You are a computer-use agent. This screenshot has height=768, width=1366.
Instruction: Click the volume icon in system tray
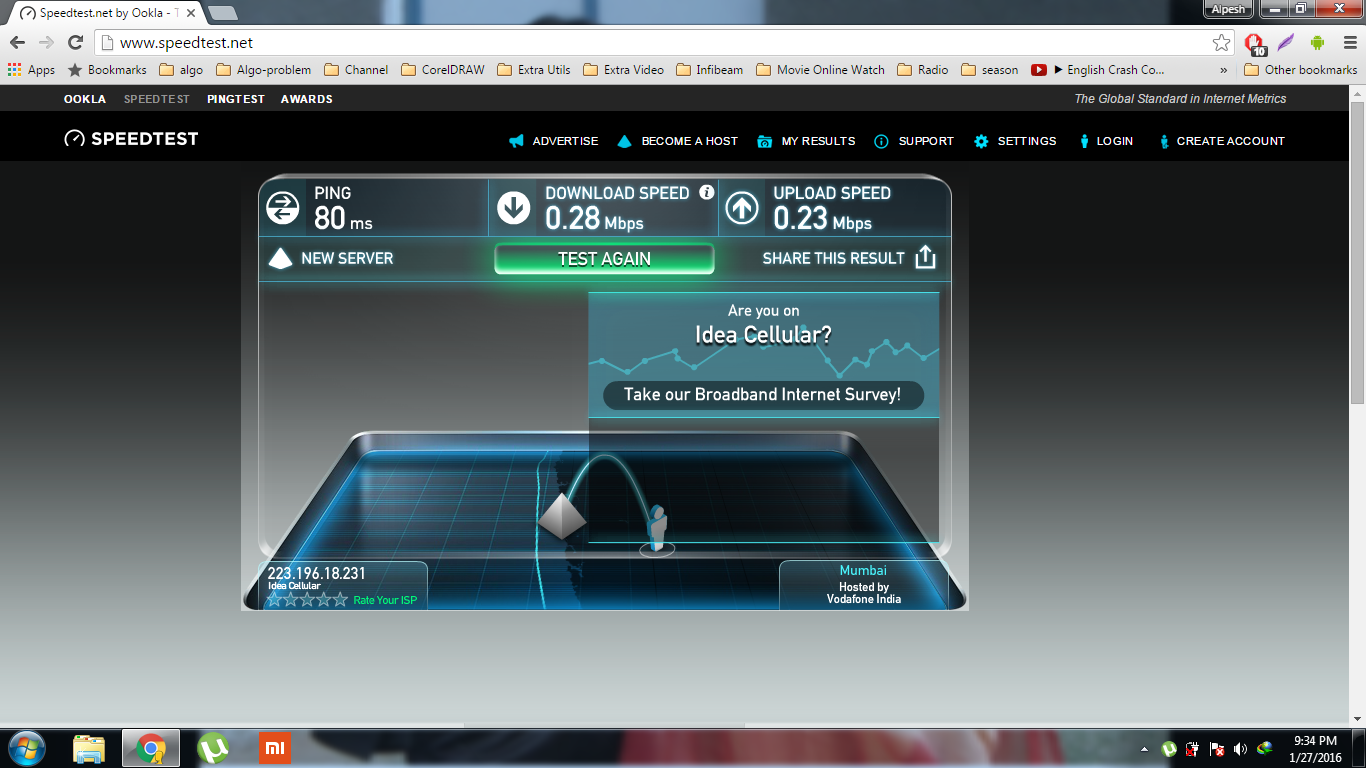[x=1240, y=749]
